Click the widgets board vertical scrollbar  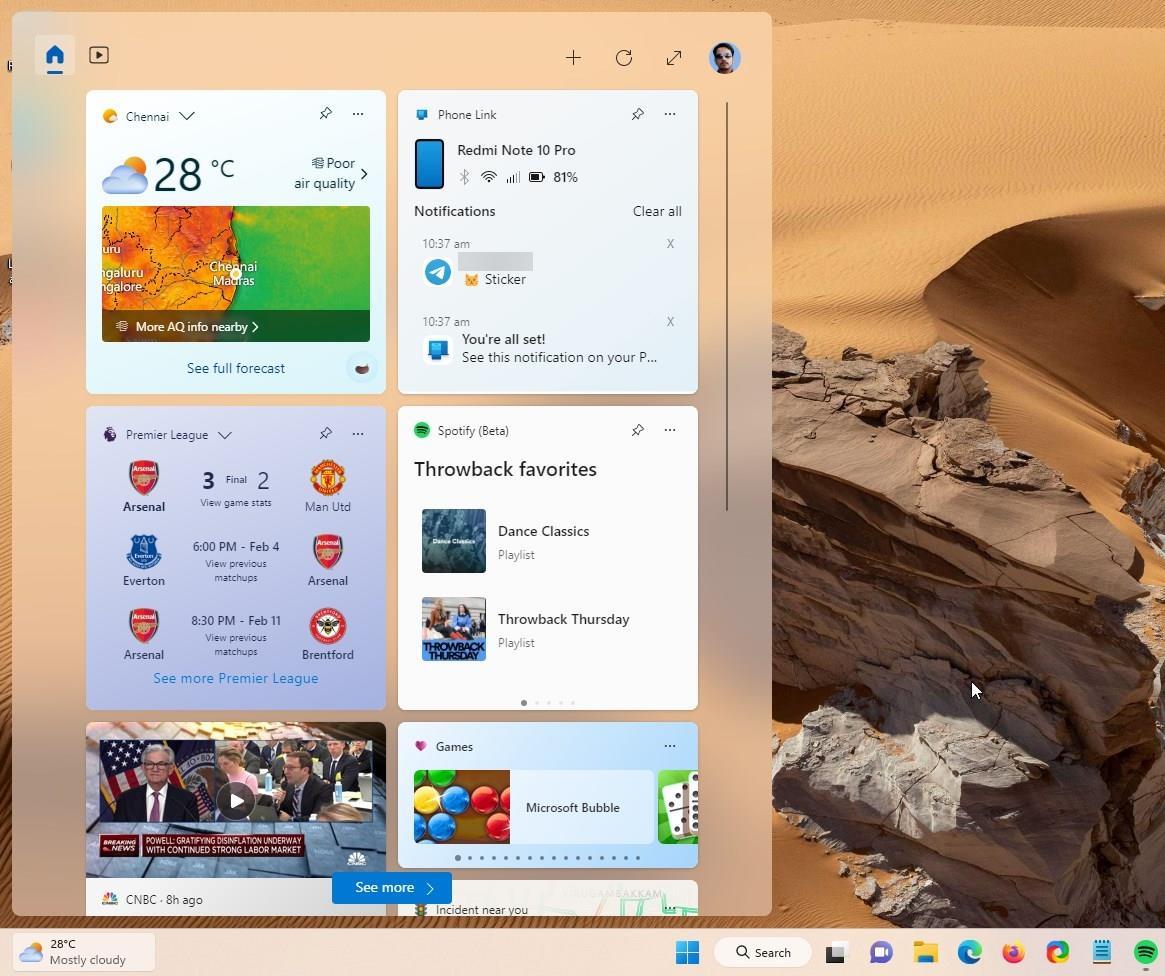pos(727,306)
